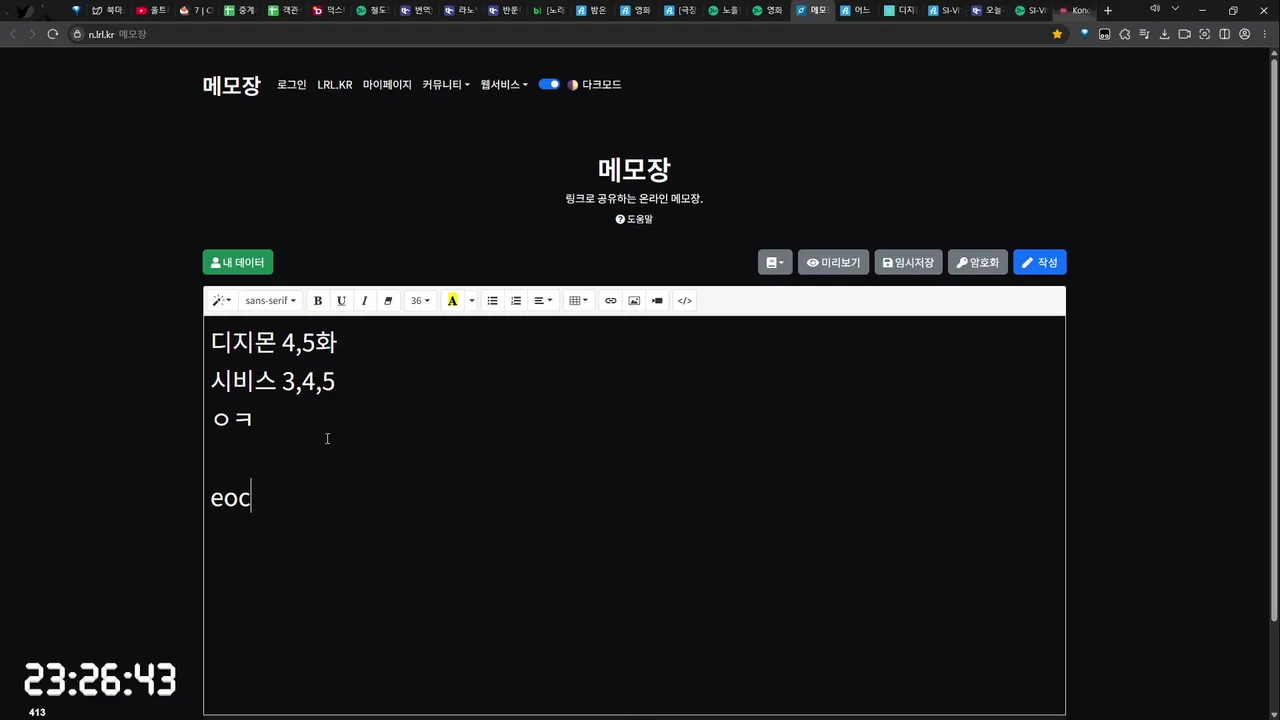Click the 메모장 site logo in navbar
The height and width of the screenshot is (720, 1280).
(x=231, y=85)
